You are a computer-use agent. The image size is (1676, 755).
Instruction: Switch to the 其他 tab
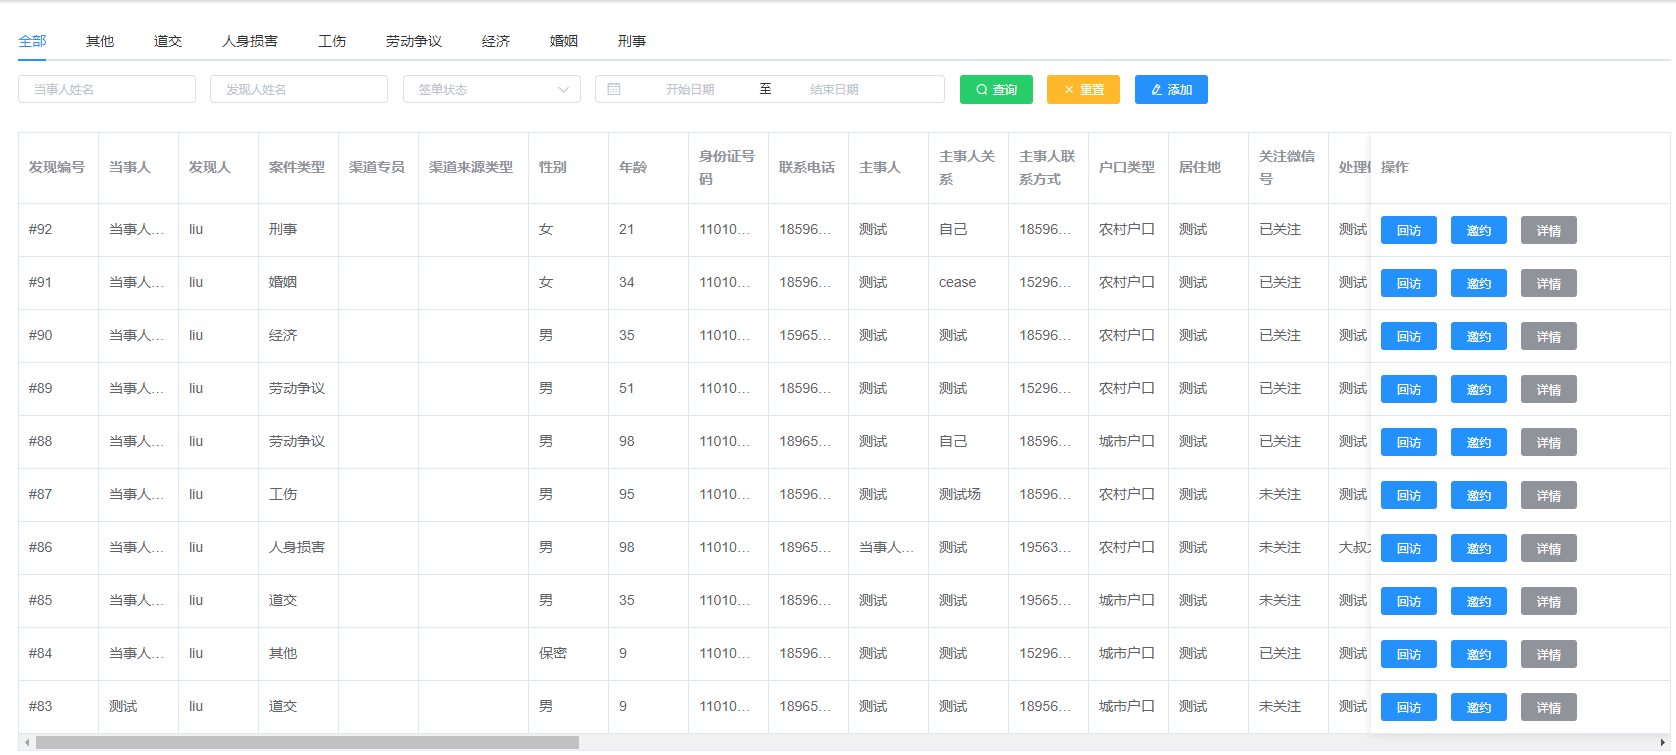coord(100,41)
